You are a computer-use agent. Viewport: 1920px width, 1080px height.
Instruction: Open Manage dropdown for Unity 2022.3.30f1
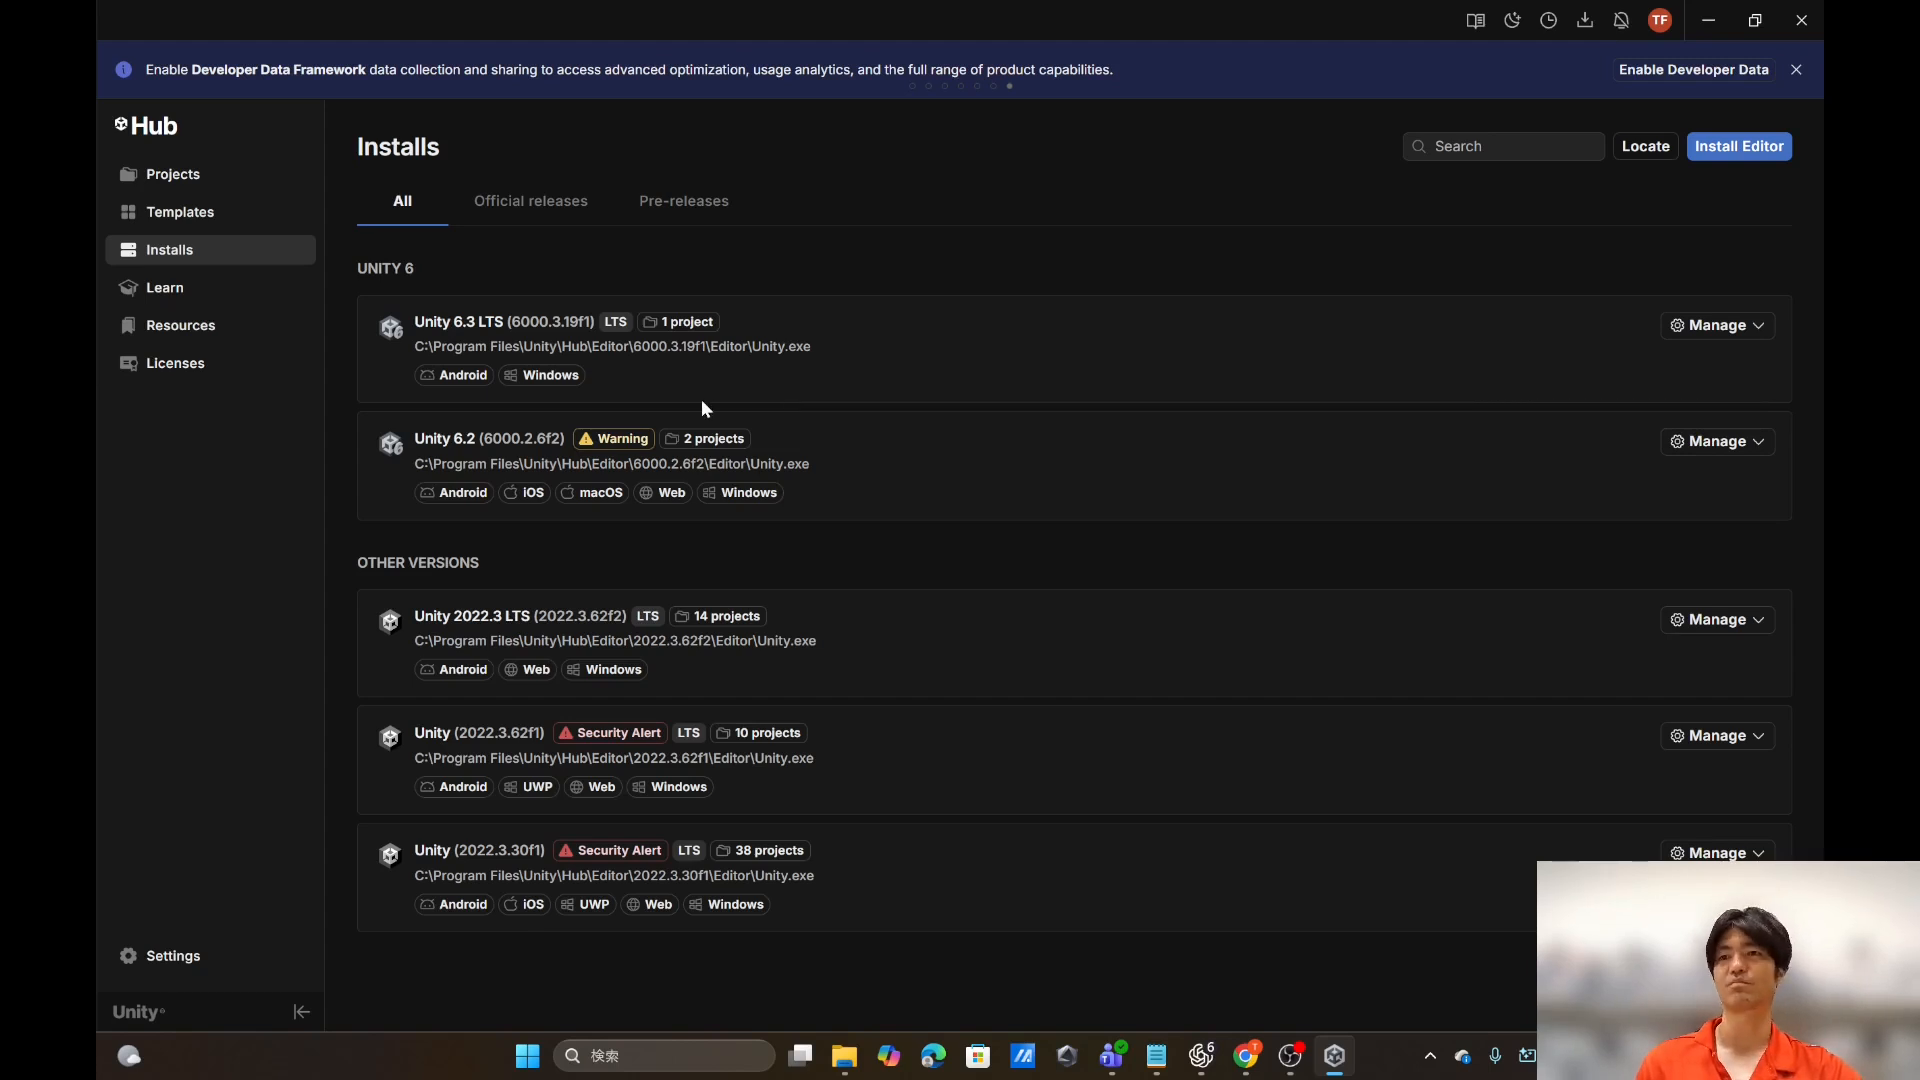(1717, 852)
